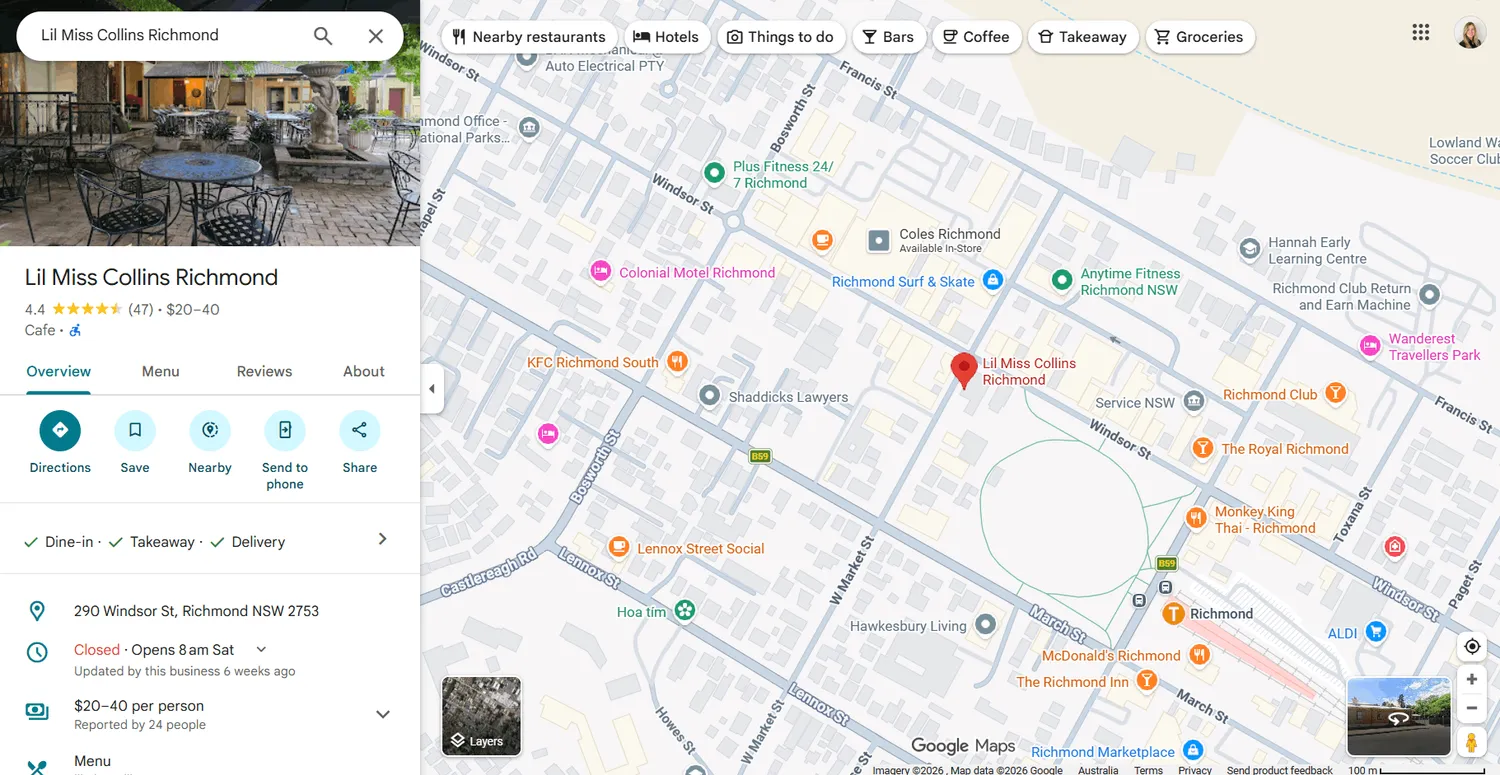The height and width of the screenshot is (775, 1500).
Task: Select the Takeaway filter chip
Action: [x=1083, y=37]
